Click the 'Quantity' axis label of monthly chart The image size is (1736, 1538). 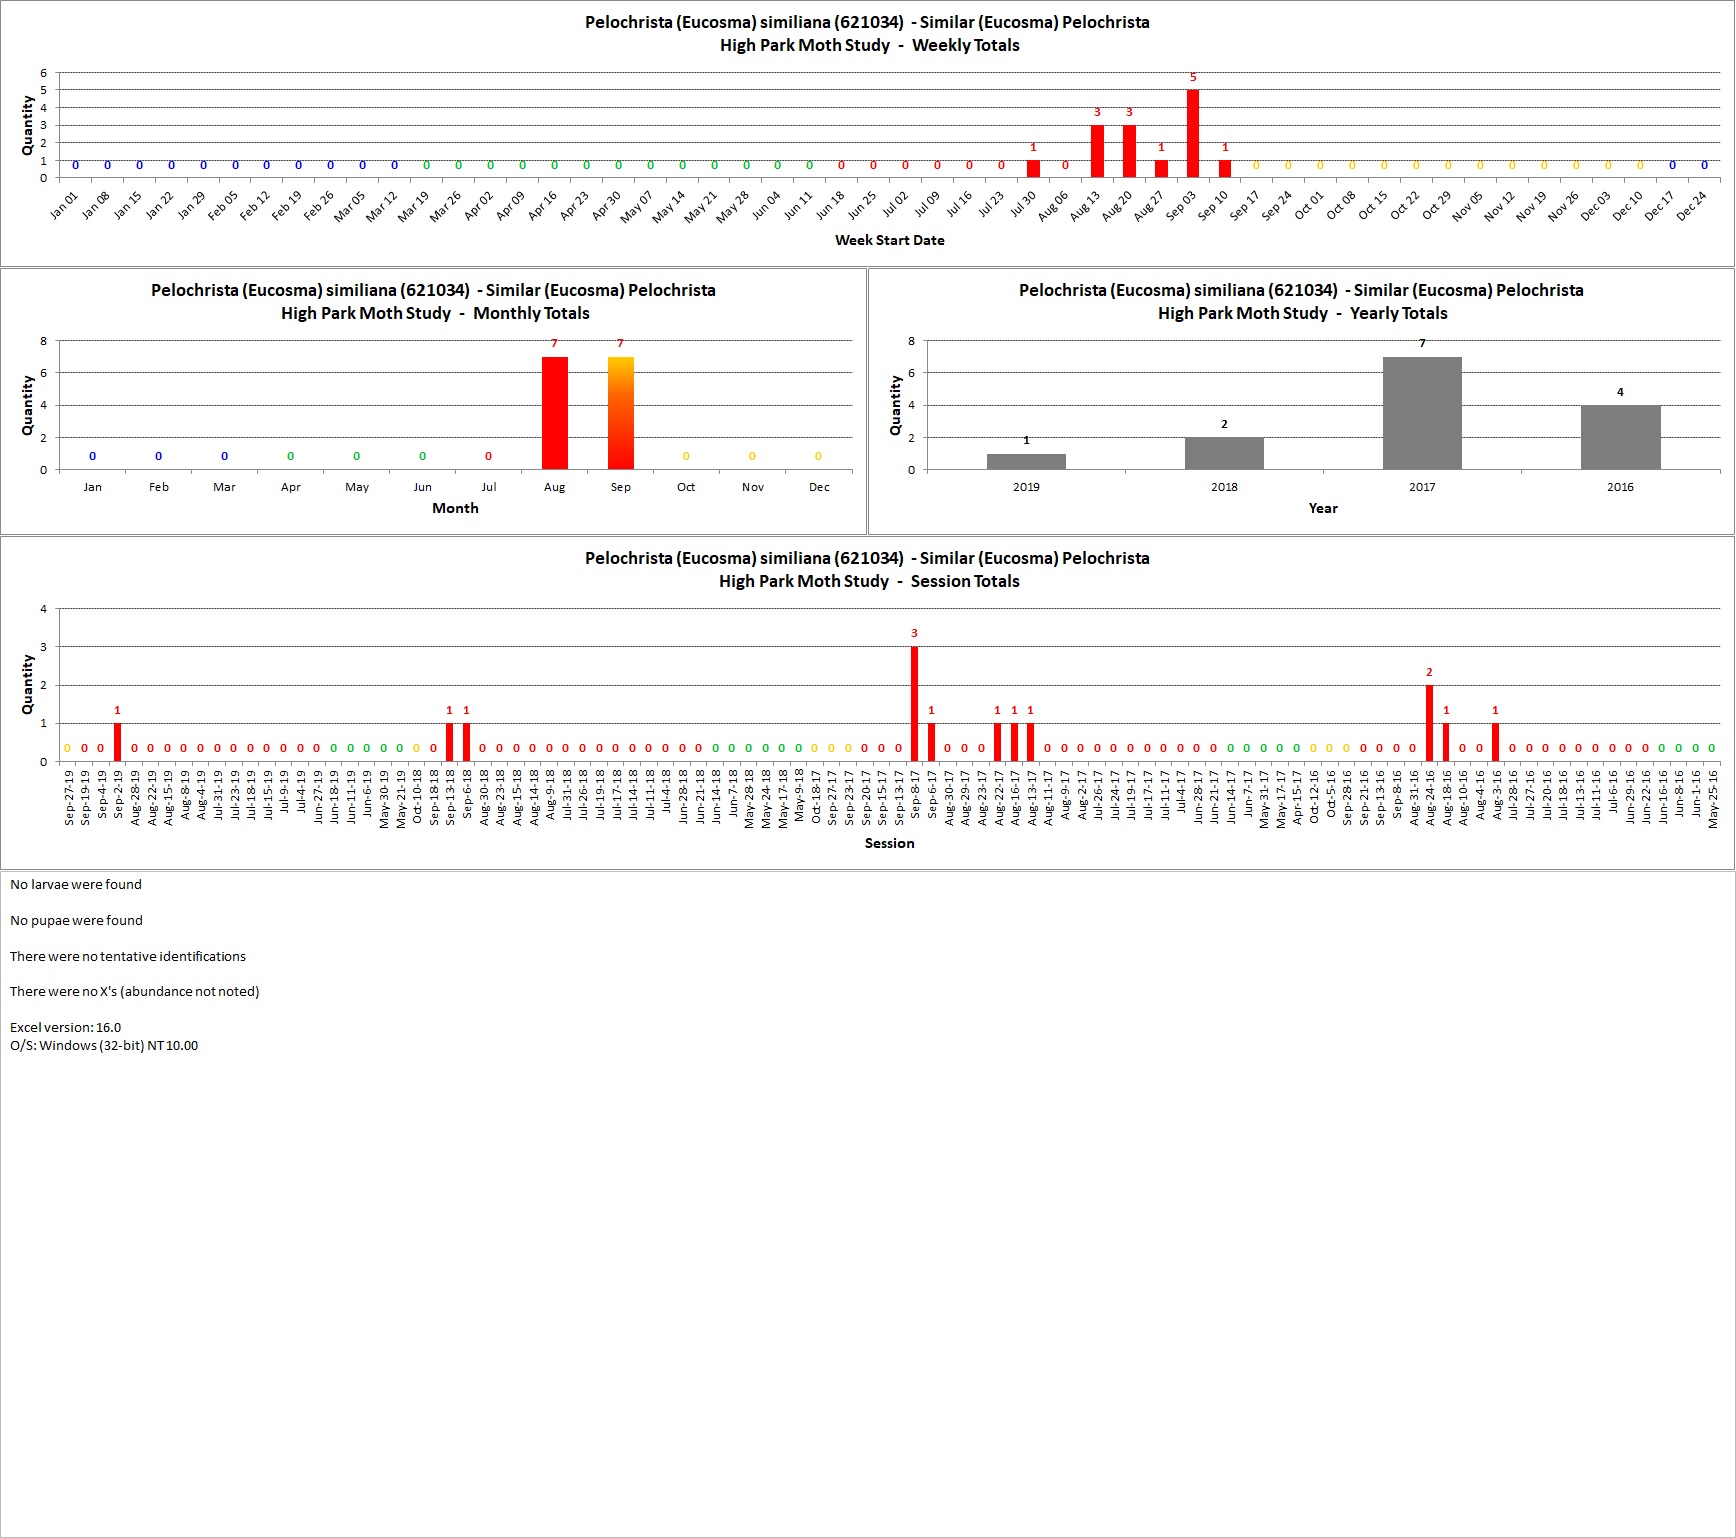point(27,405)
